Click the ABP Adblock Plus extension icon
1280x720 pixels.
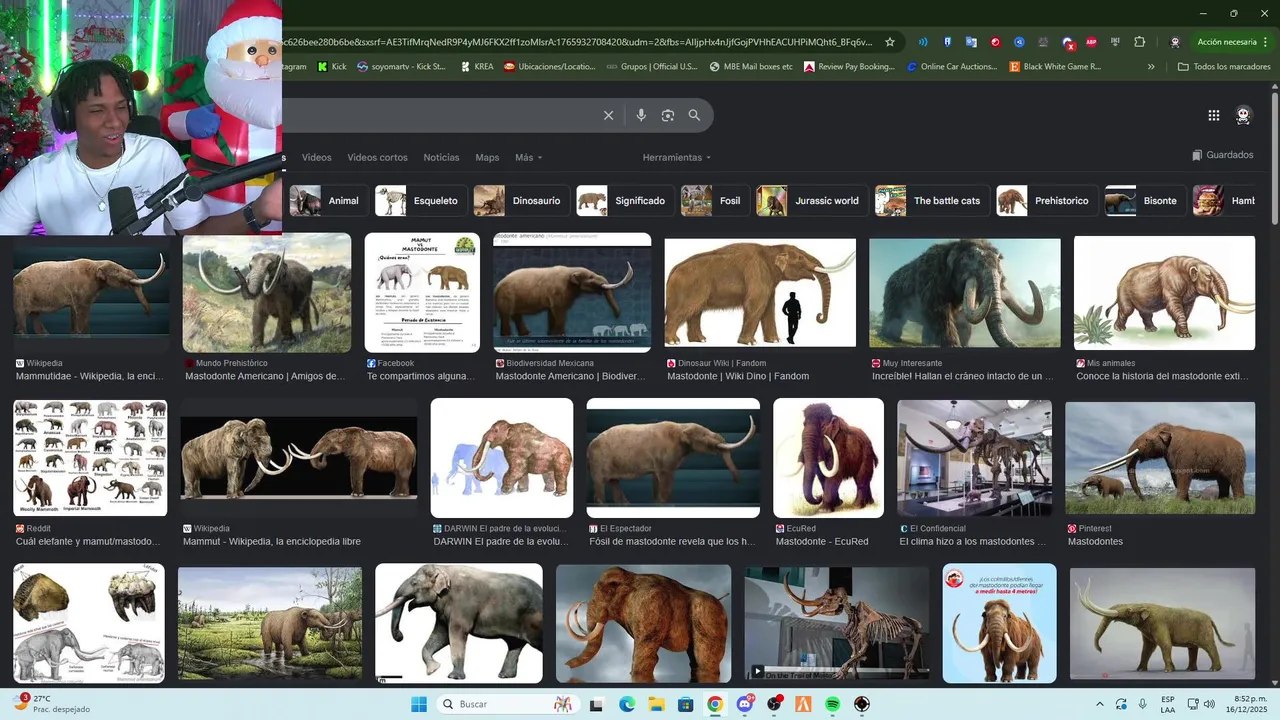(x=1091, y=42)
